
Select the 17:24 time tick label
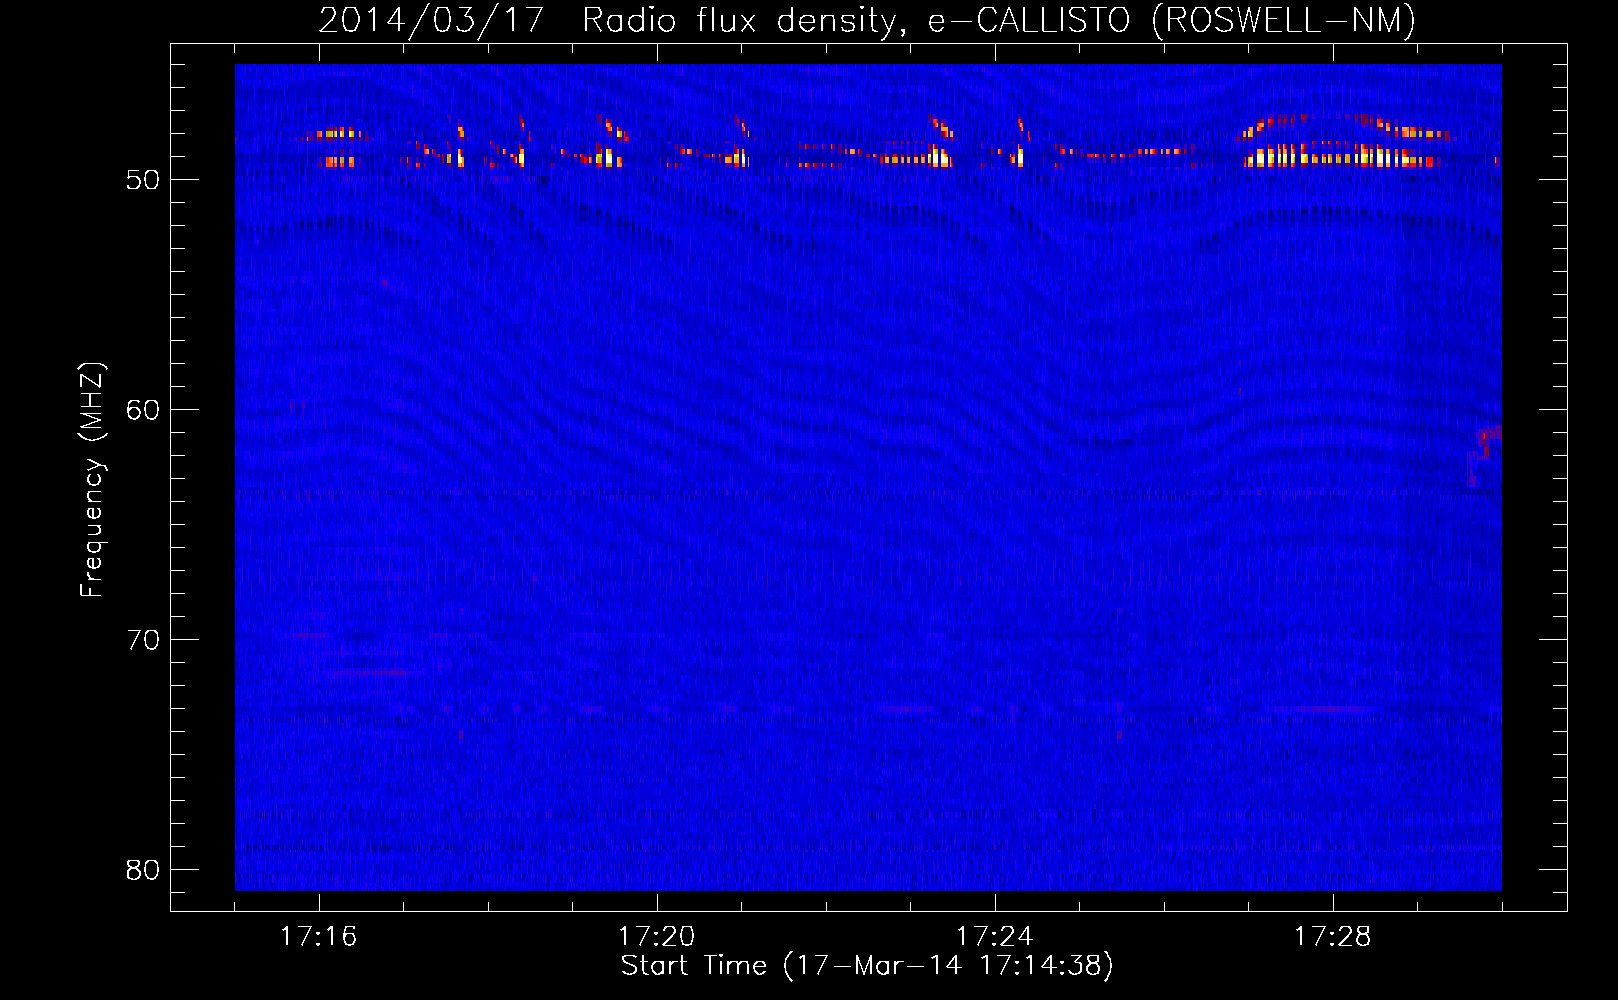[x=994, y=937]
